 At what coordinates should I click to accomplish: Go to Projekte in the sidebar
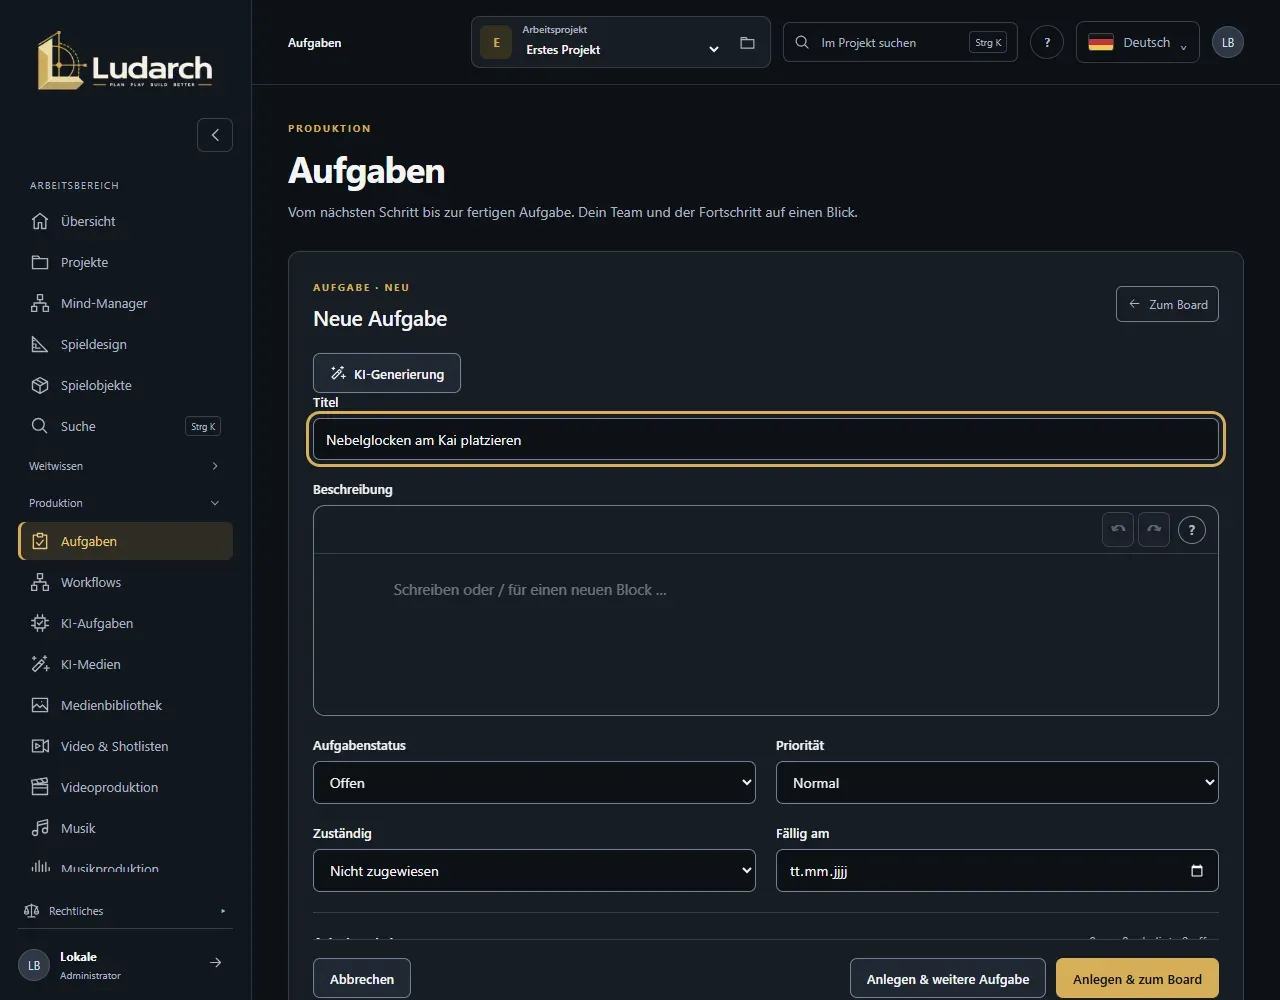tap(125, 262)
